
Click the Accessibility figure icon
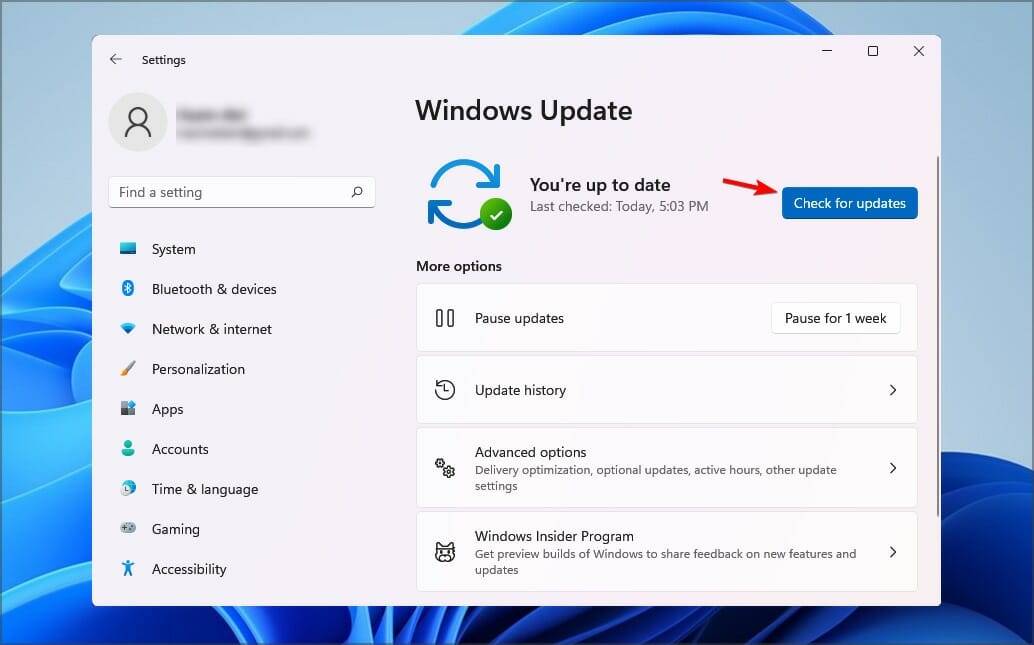pos(128,569)
